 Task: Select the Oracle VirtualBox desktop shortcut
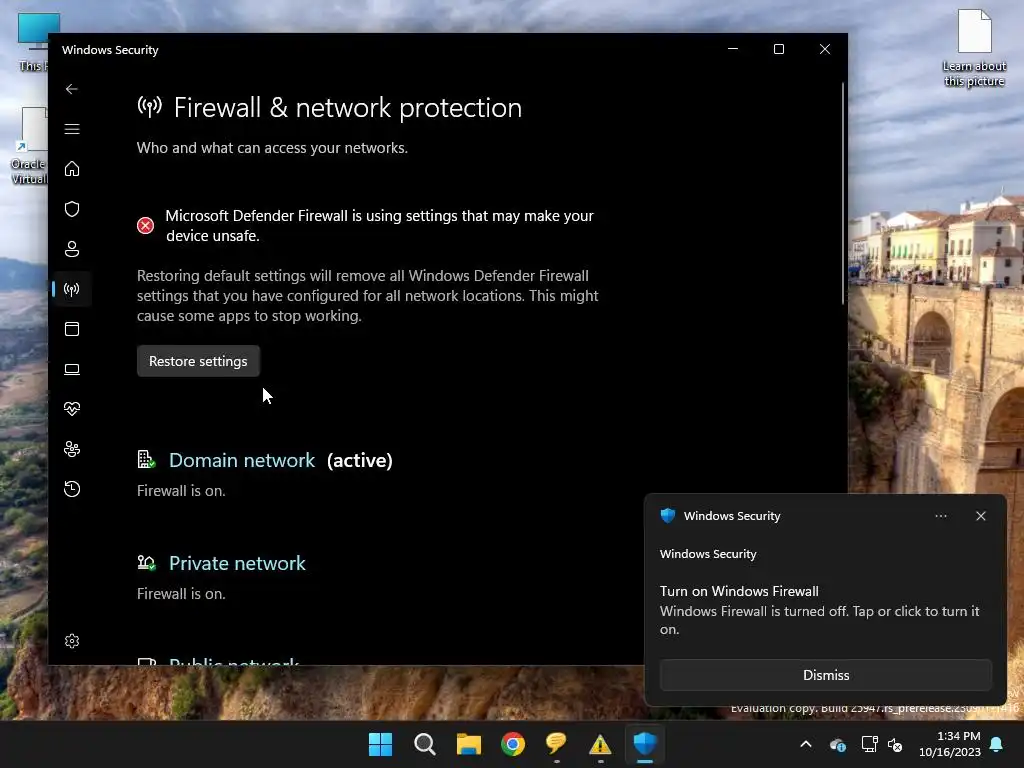[x=29, y=146]
